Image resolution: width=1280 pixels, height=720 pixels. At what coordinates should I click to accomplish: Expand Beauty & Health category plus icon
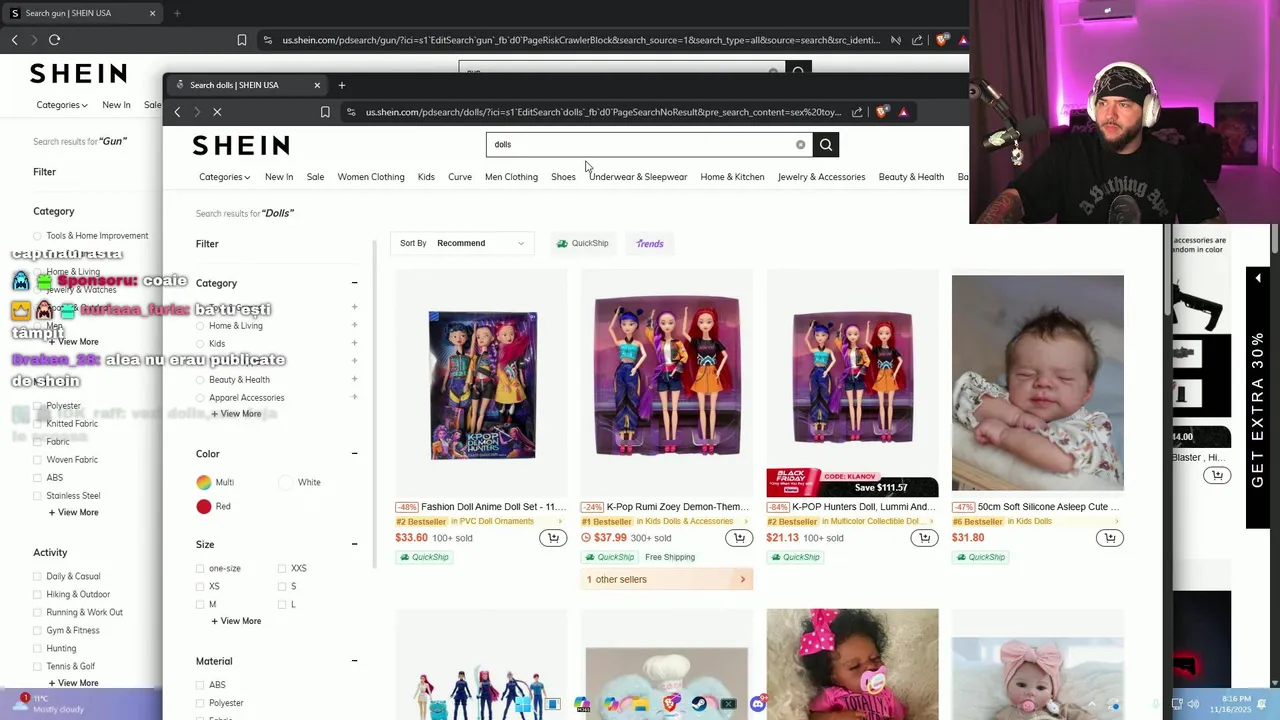354,379
